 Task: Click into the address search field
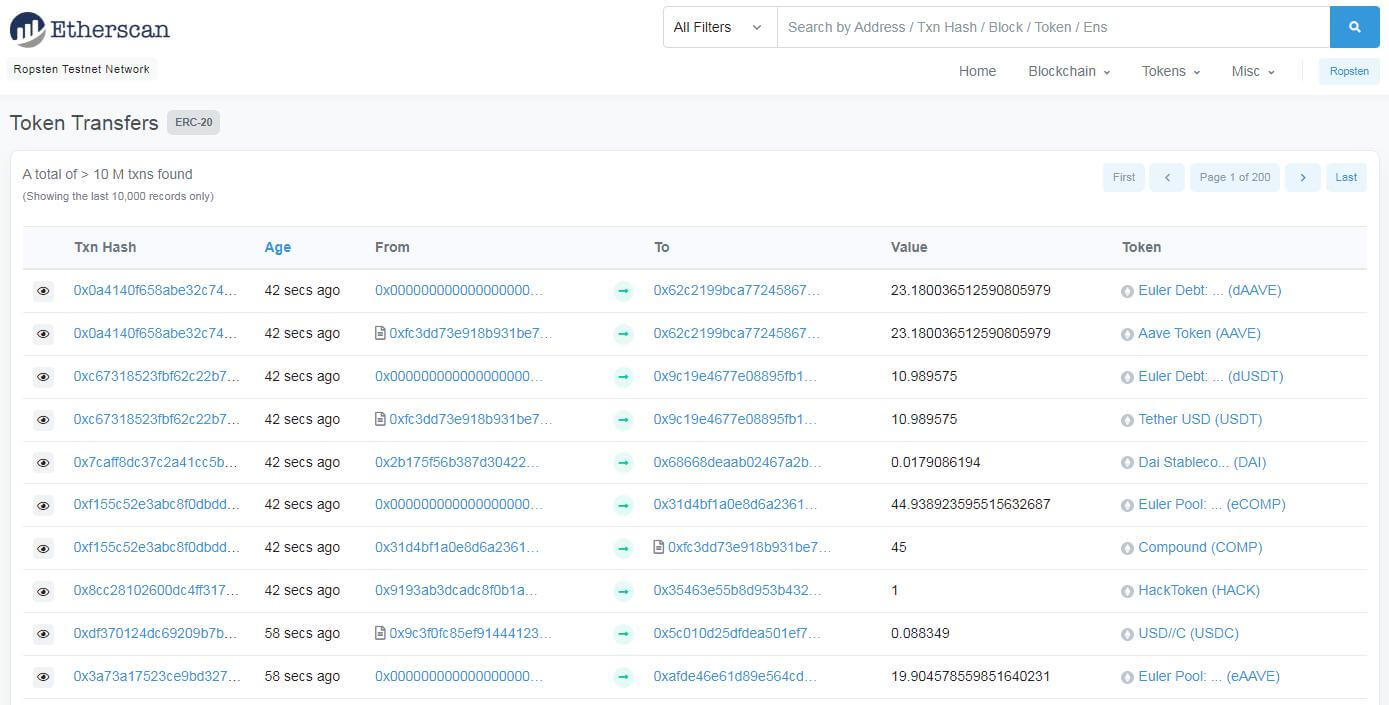coord(1052,27)
